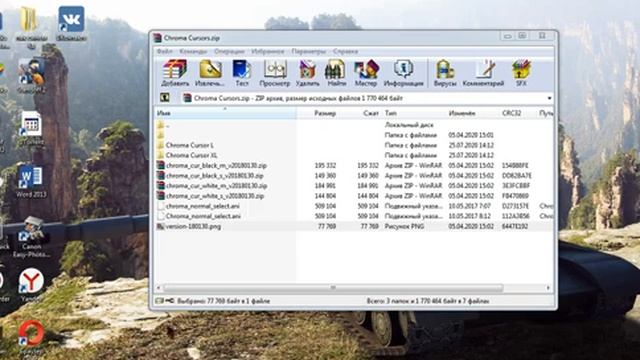Open the Yandex browser desktop shortcut
This screenshot has width=640, height=360.
pos(31,285)
